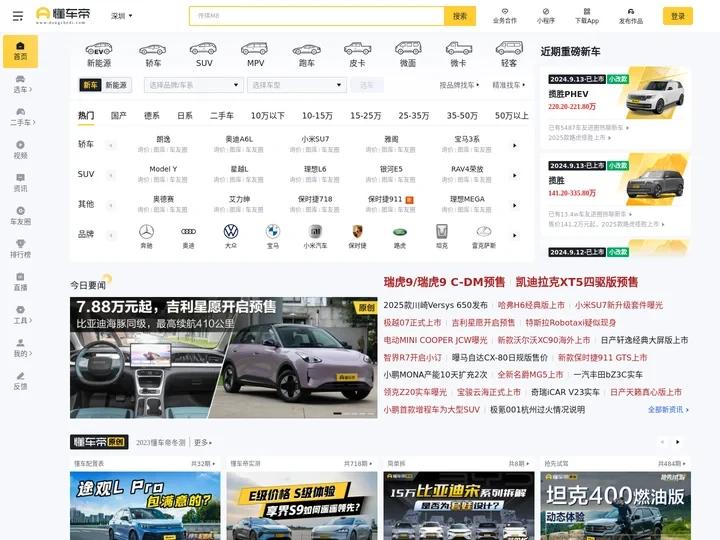Go to 首页 in the sidebar

[20, 51]
